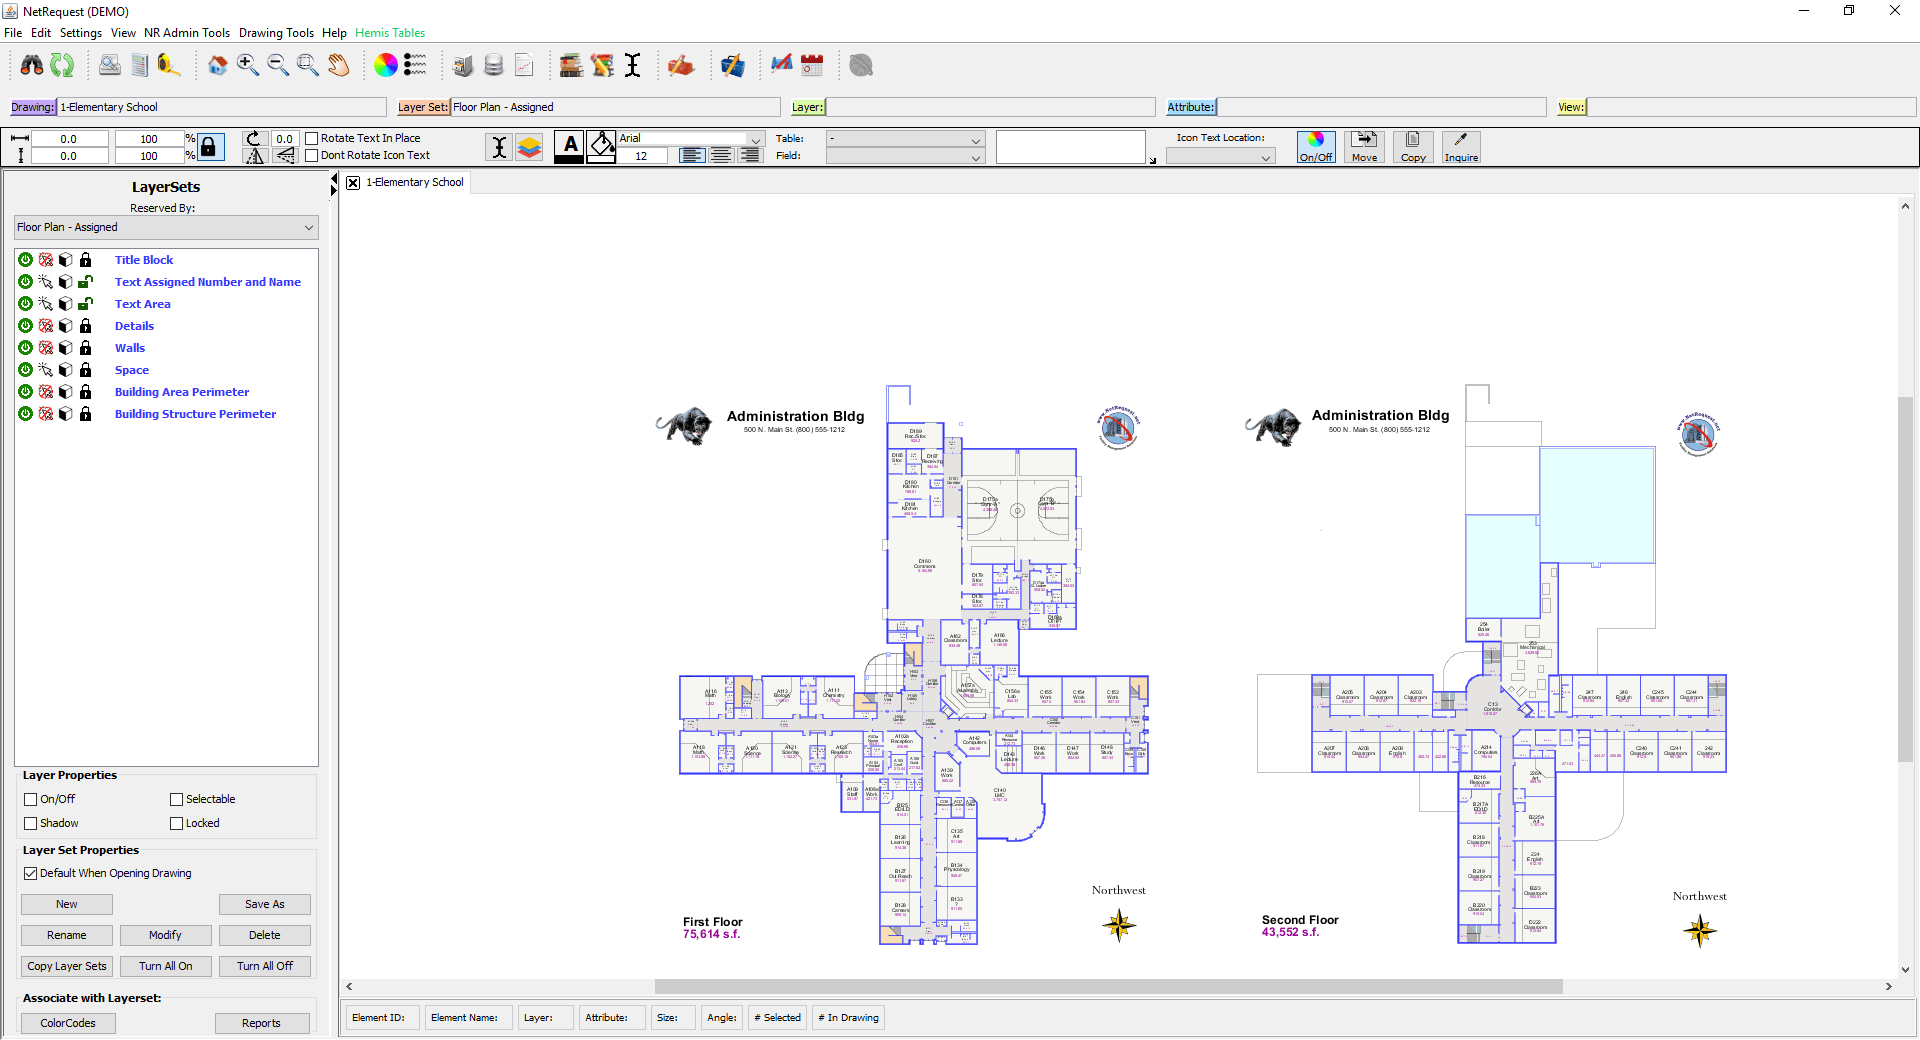This screenshot has width=1920, height=1040.
Task: Click the text cursor I-beam icon in main toolbar
Action: [x=632, y=66]
